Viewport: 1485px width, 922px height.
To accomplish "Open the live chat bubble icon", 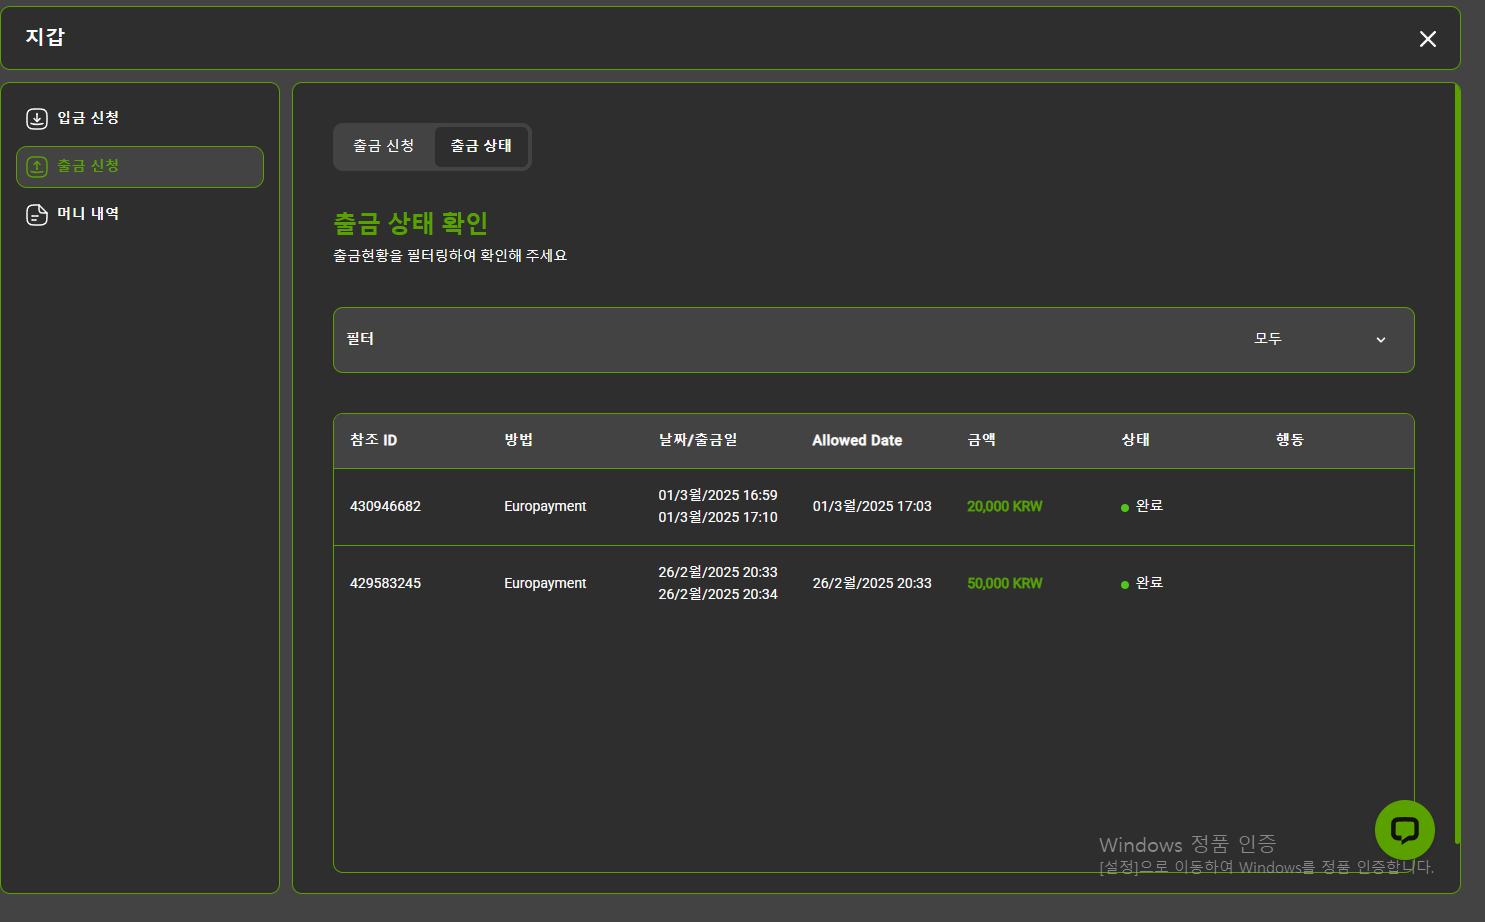I will pos(1404,830).
